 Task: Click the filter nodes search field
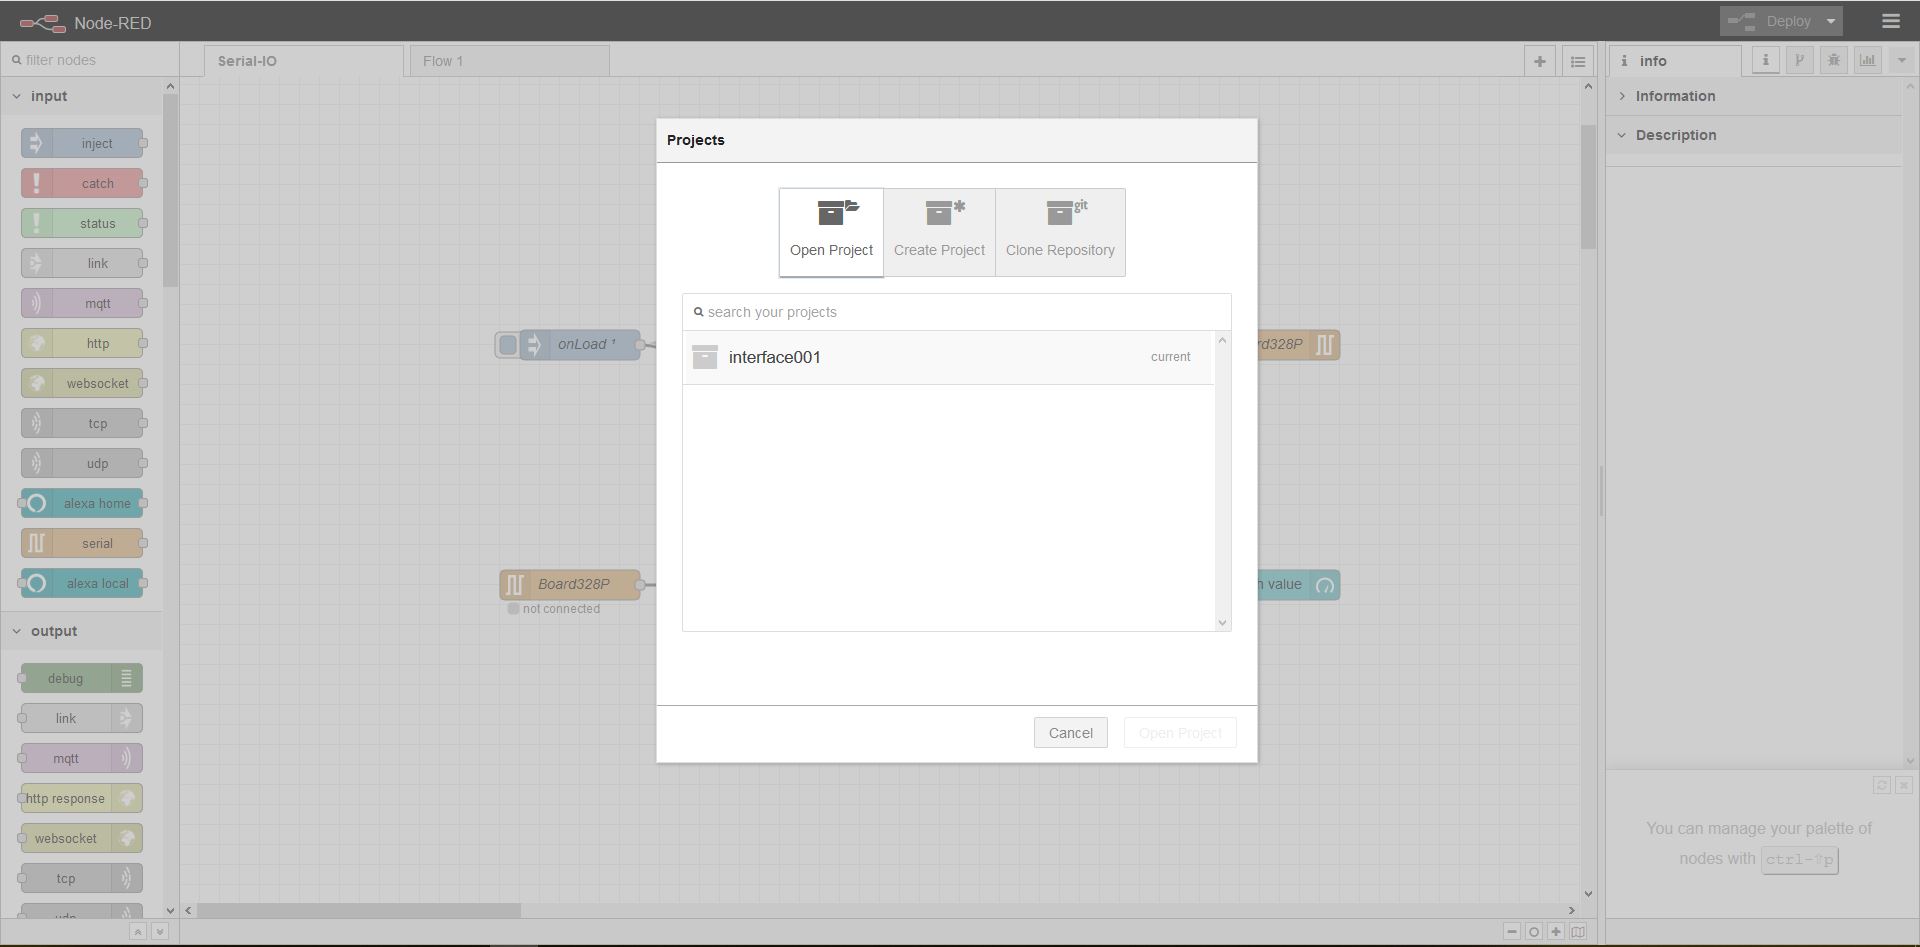pyautogui.click(x=90, y=60)
